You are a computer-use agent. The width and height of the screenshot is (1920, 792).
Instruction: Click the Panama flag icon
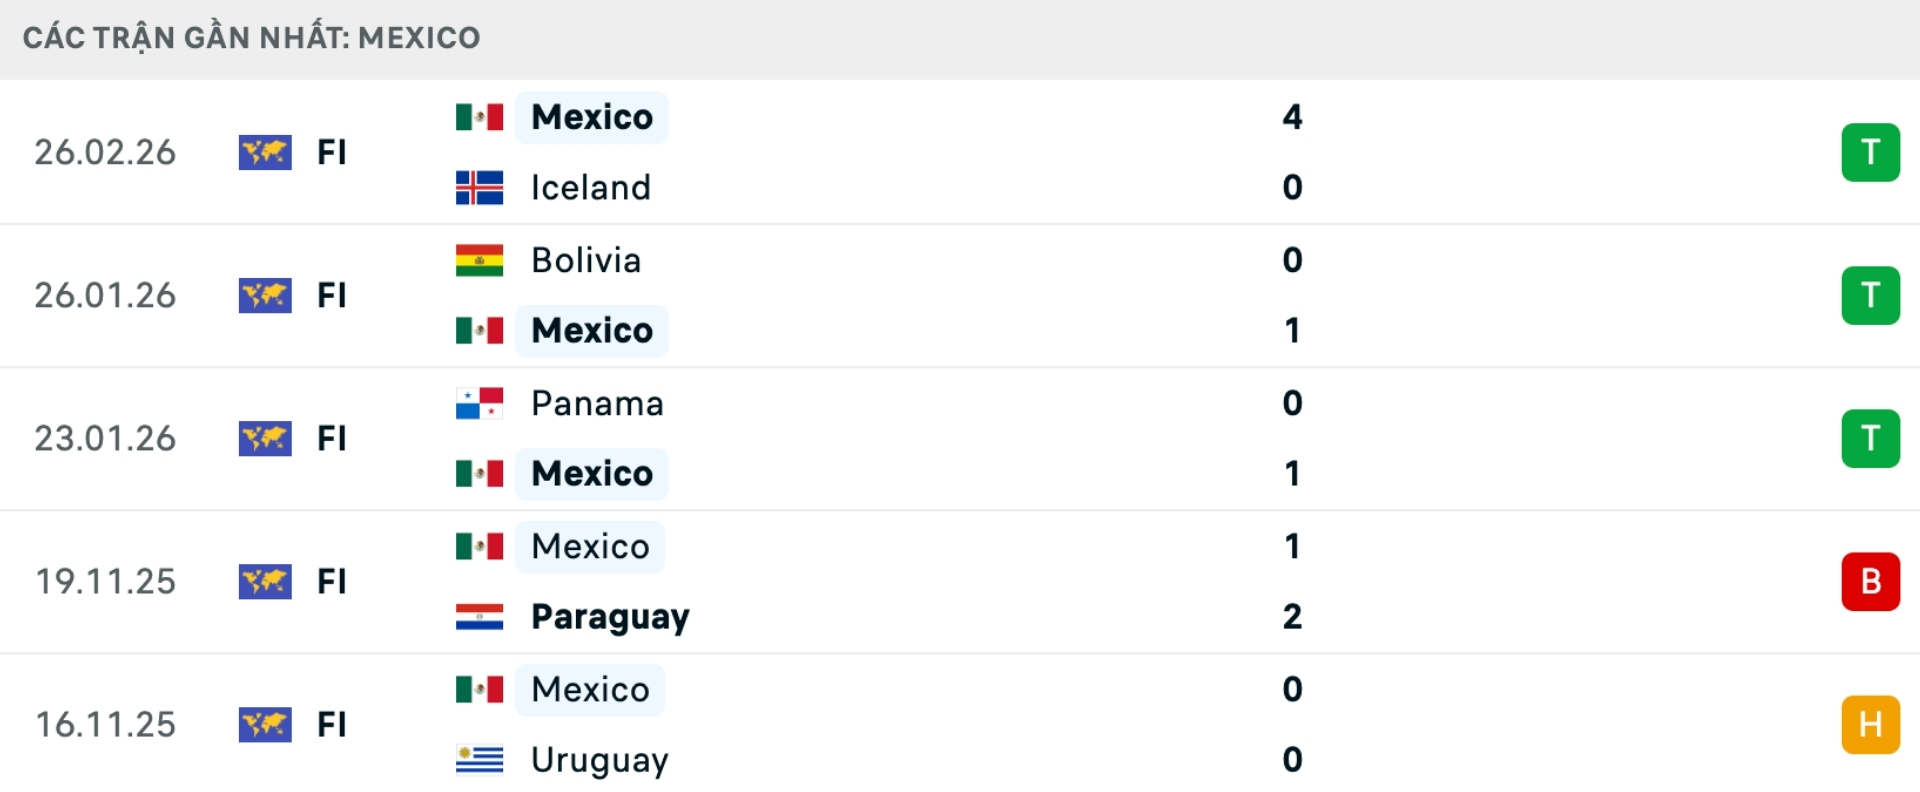(x=479, y=403)
